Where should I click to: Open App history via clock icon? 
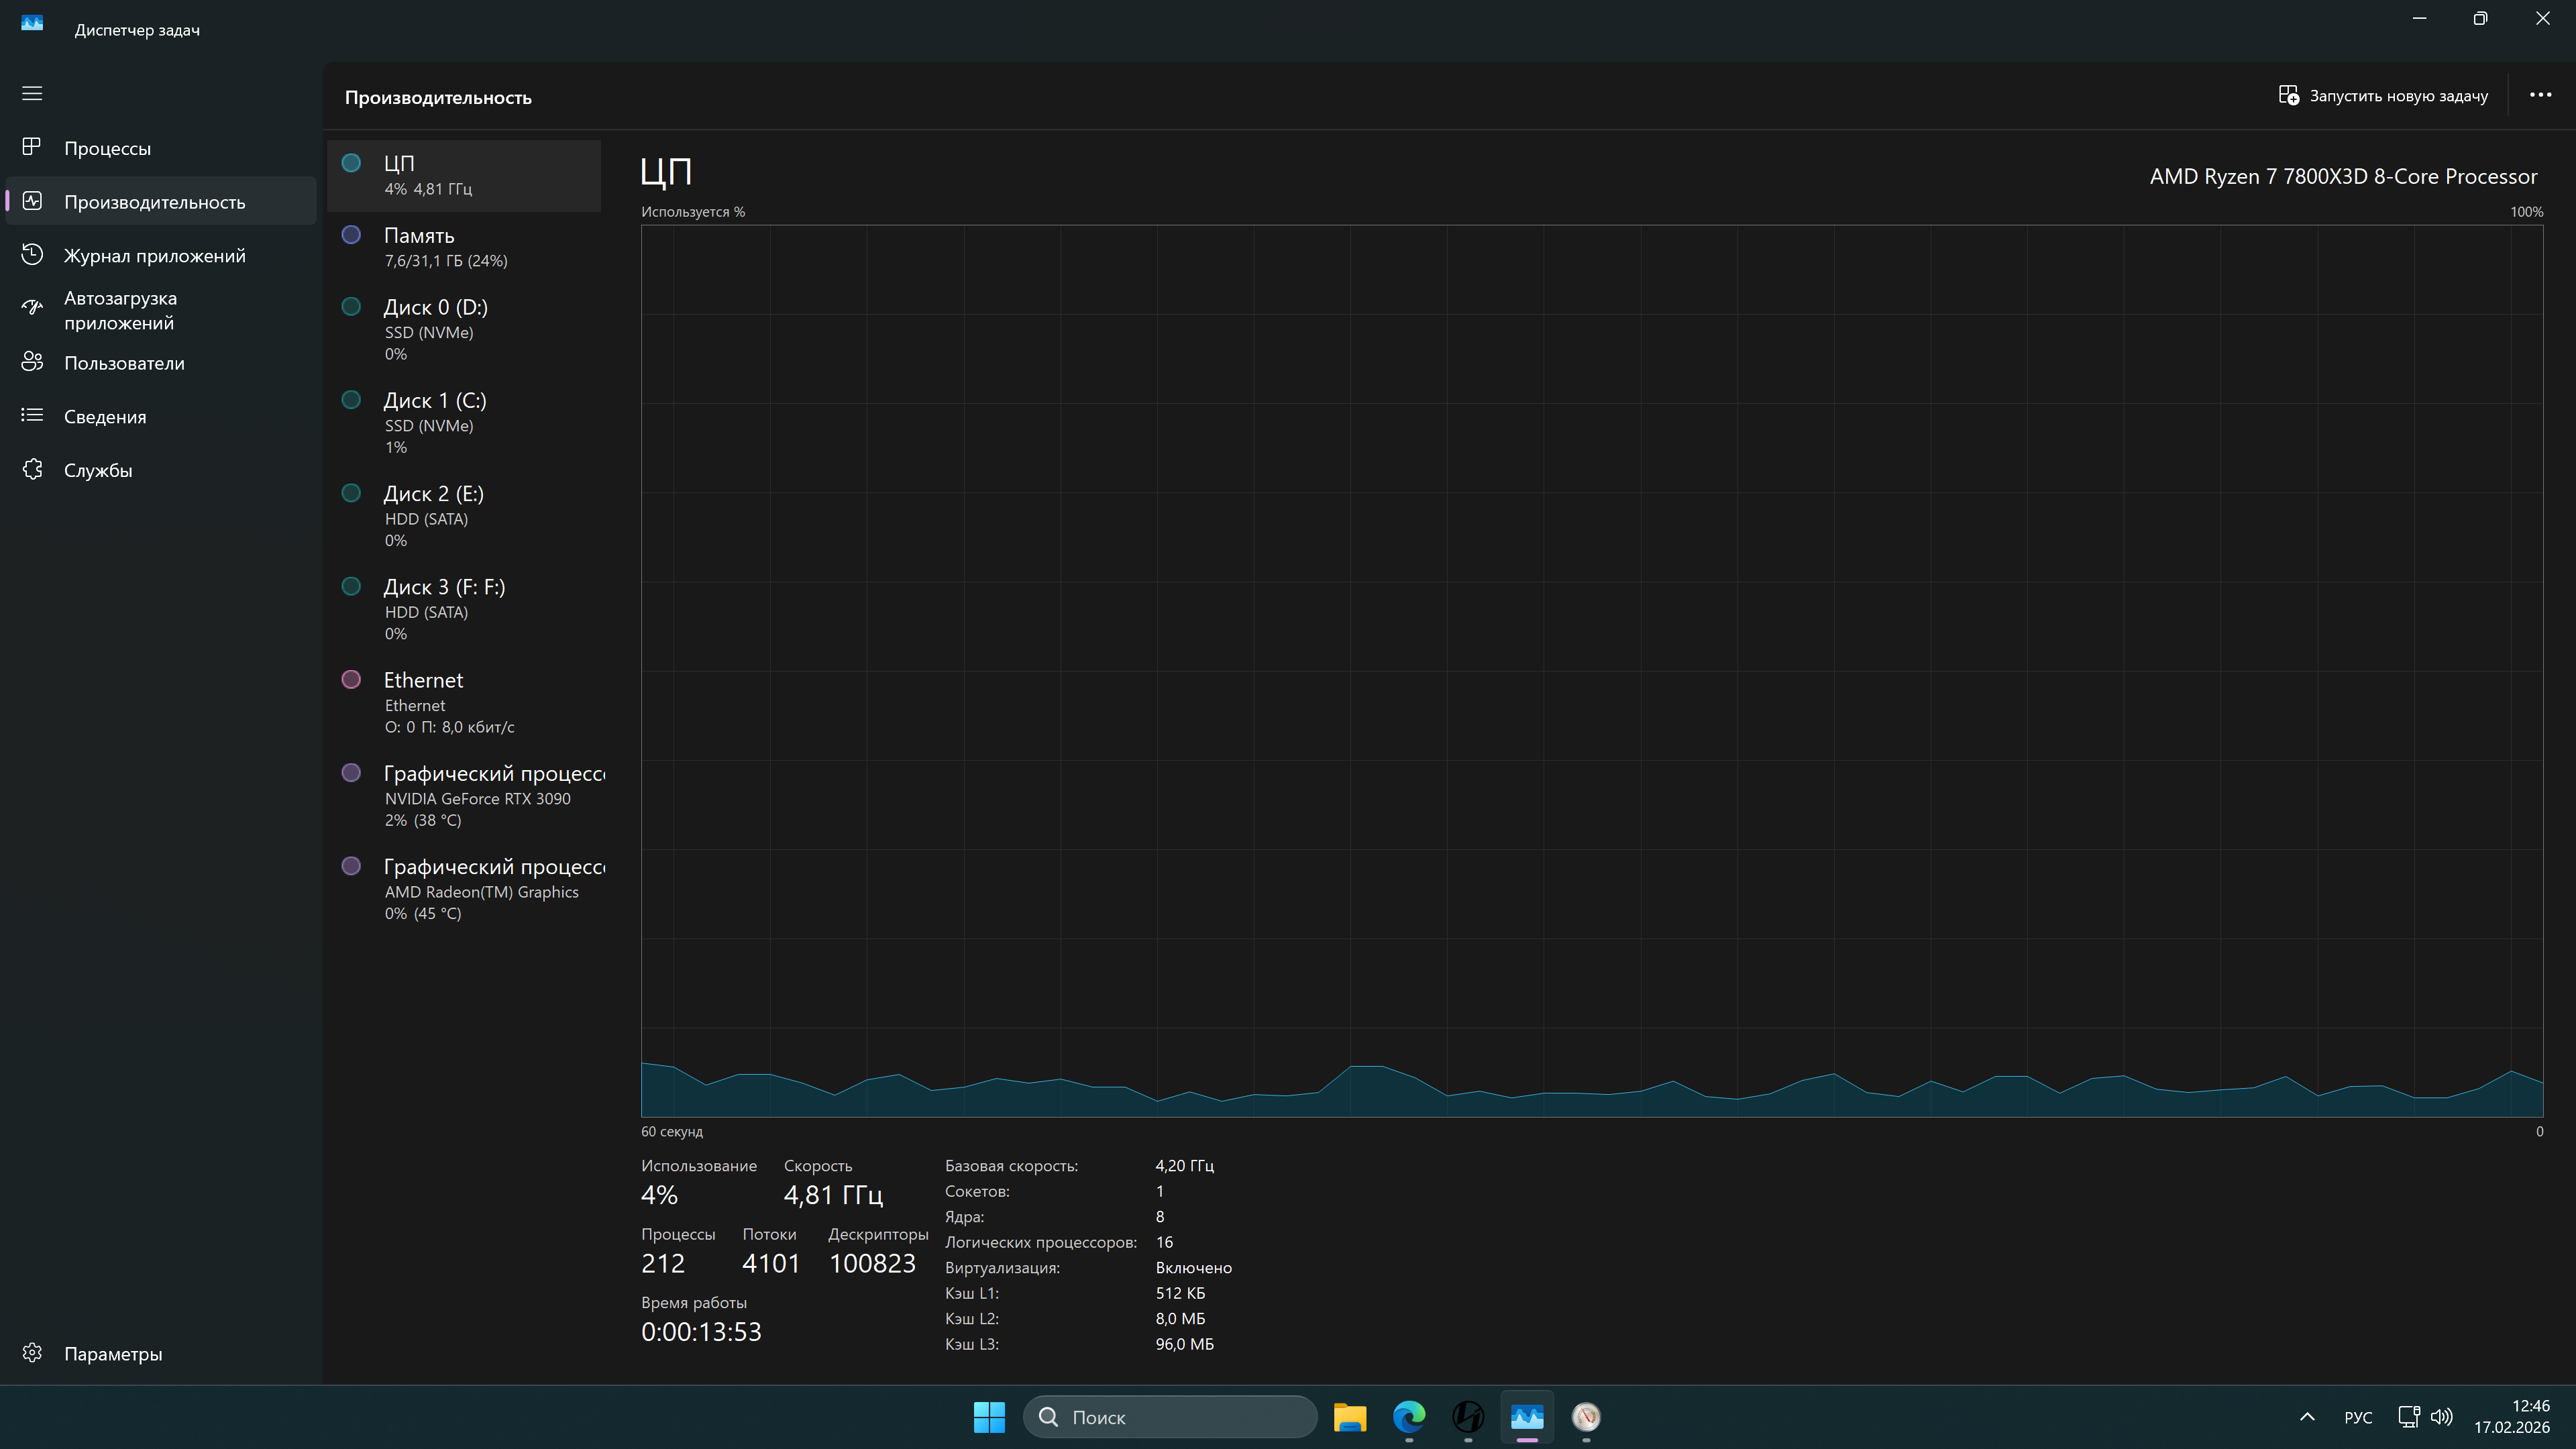tap(32, 255)
